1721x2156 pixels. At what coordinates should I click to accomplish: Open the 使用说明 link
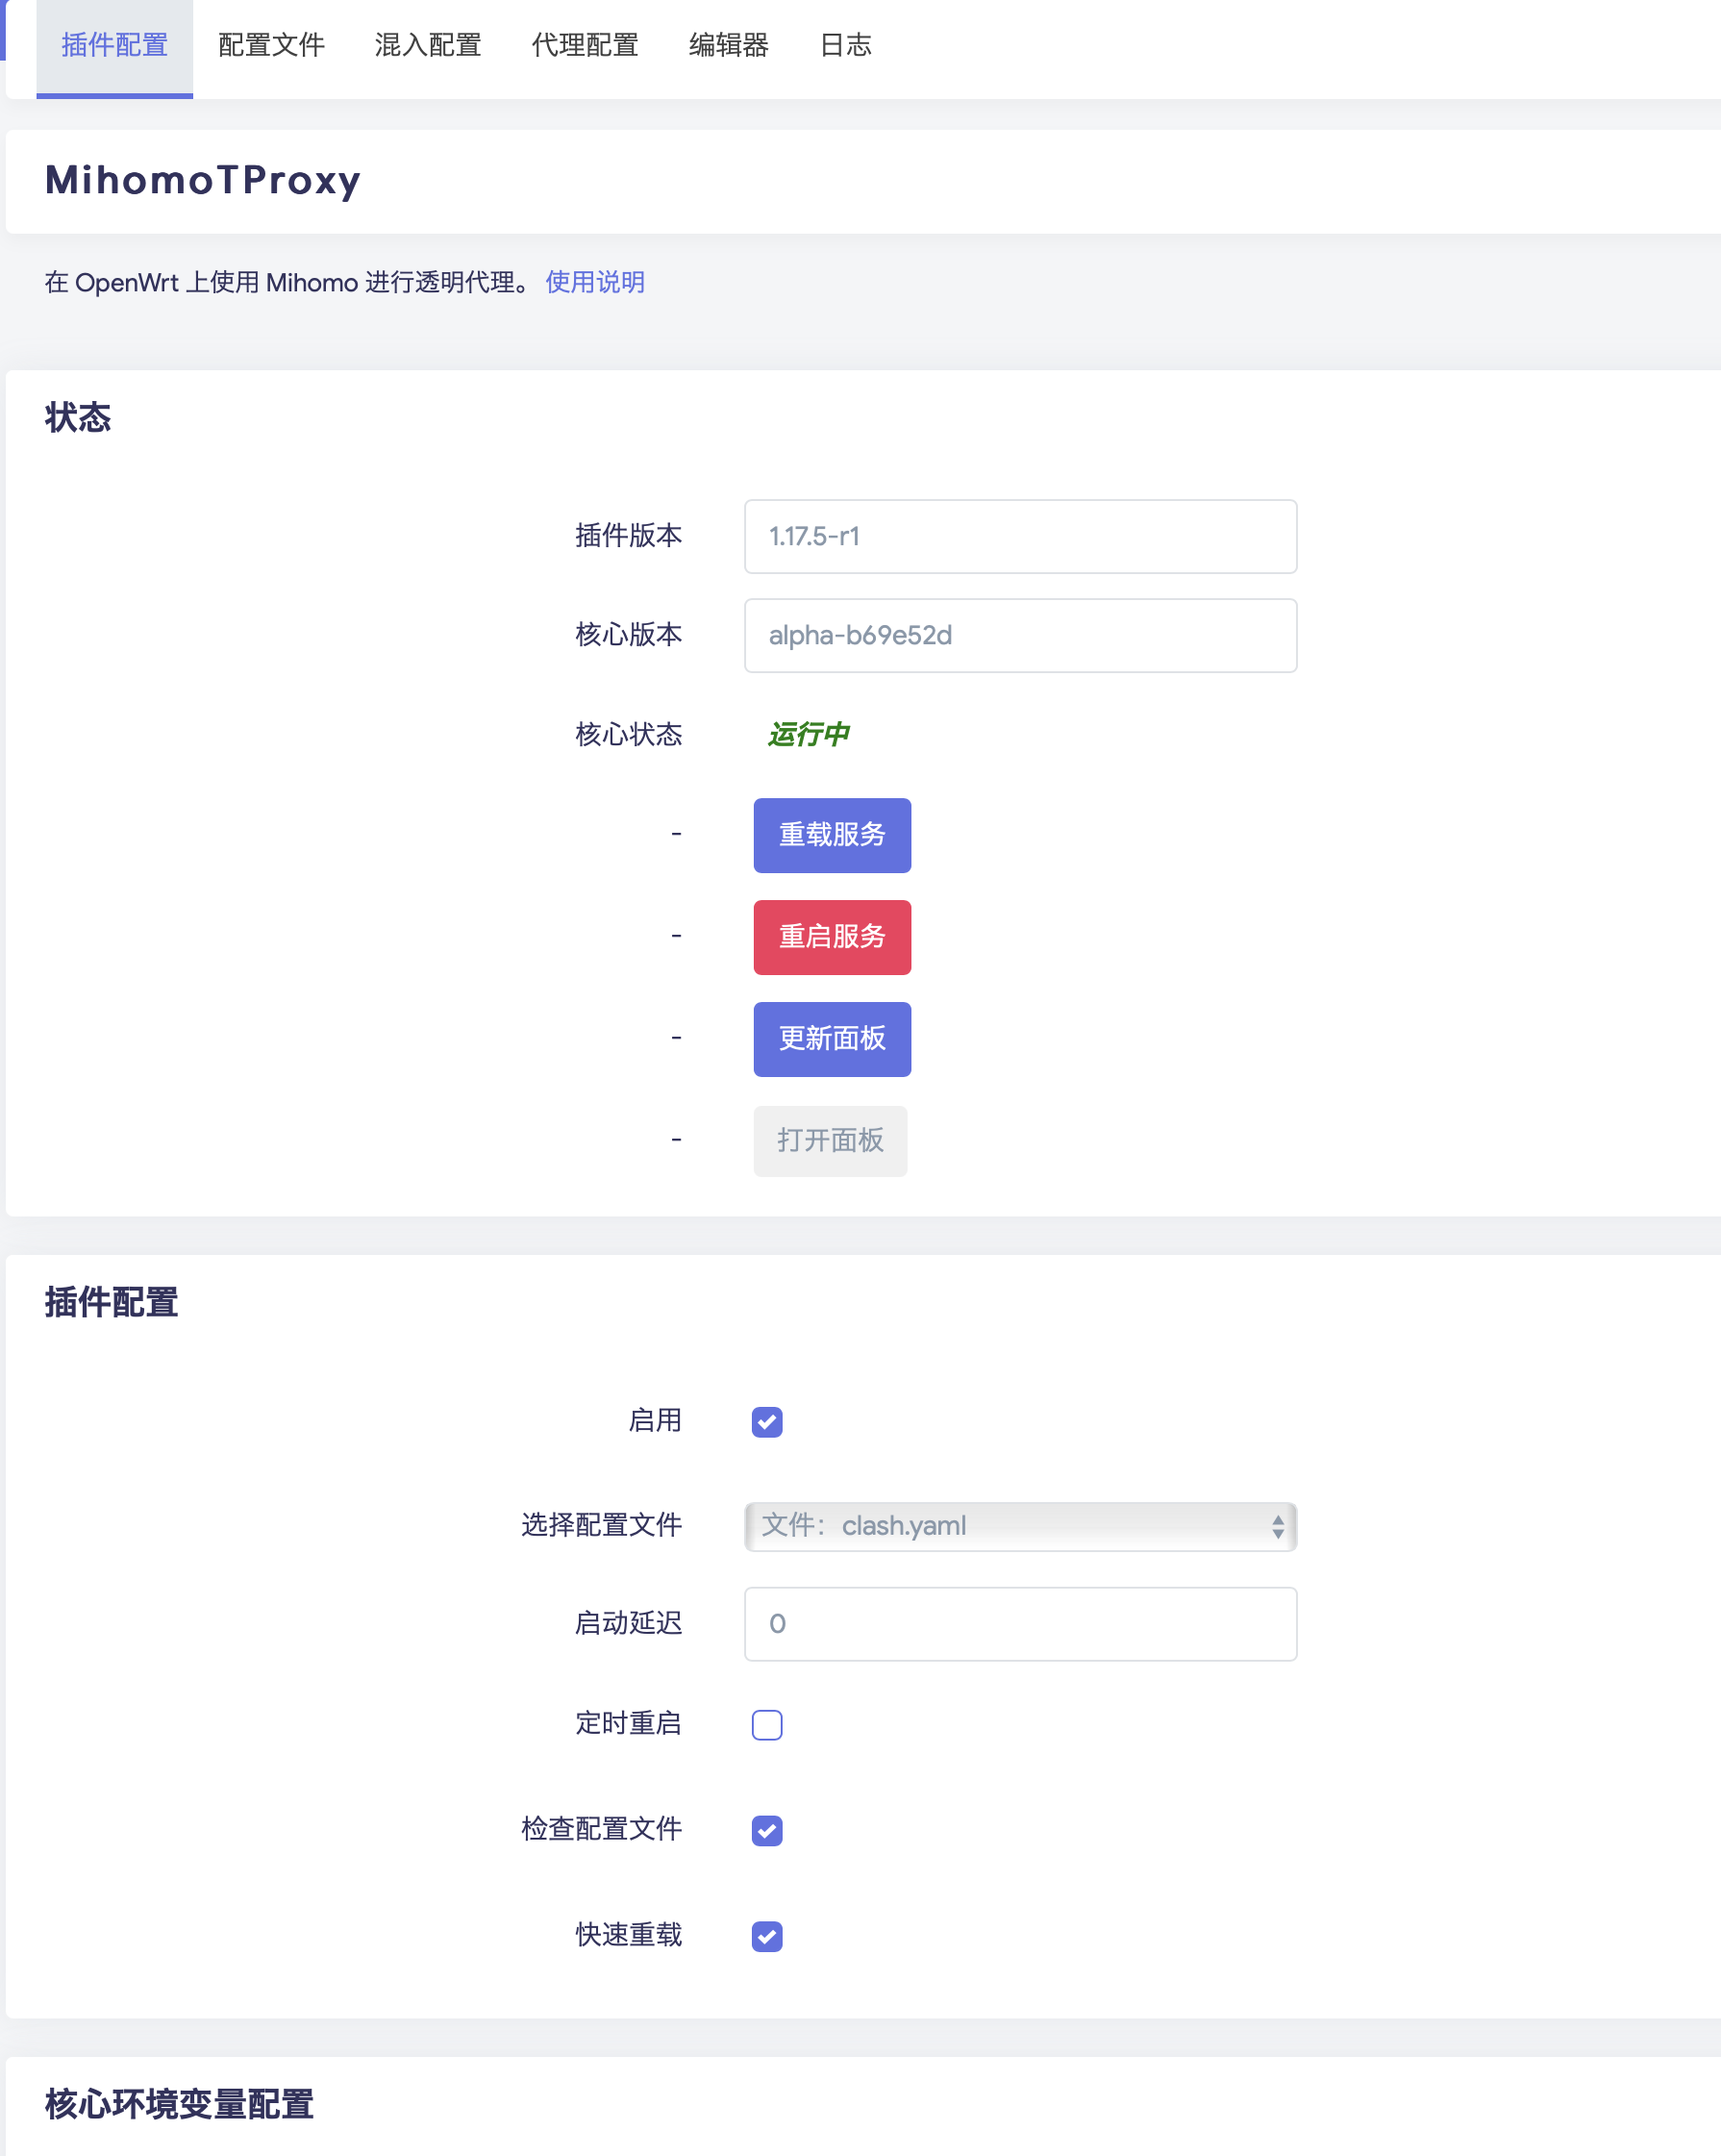click(595, 283)
